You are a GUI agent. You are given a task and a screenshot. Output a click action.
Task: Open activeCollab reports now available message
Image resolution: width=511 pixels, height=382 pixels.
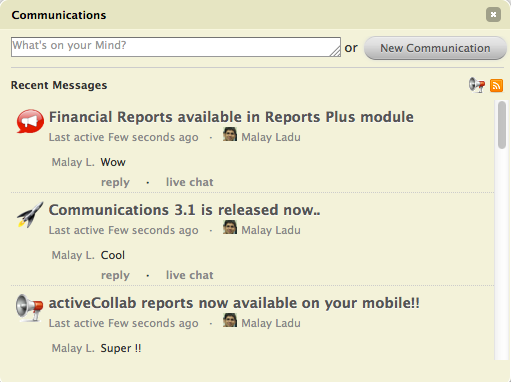[x=234, y=303]
